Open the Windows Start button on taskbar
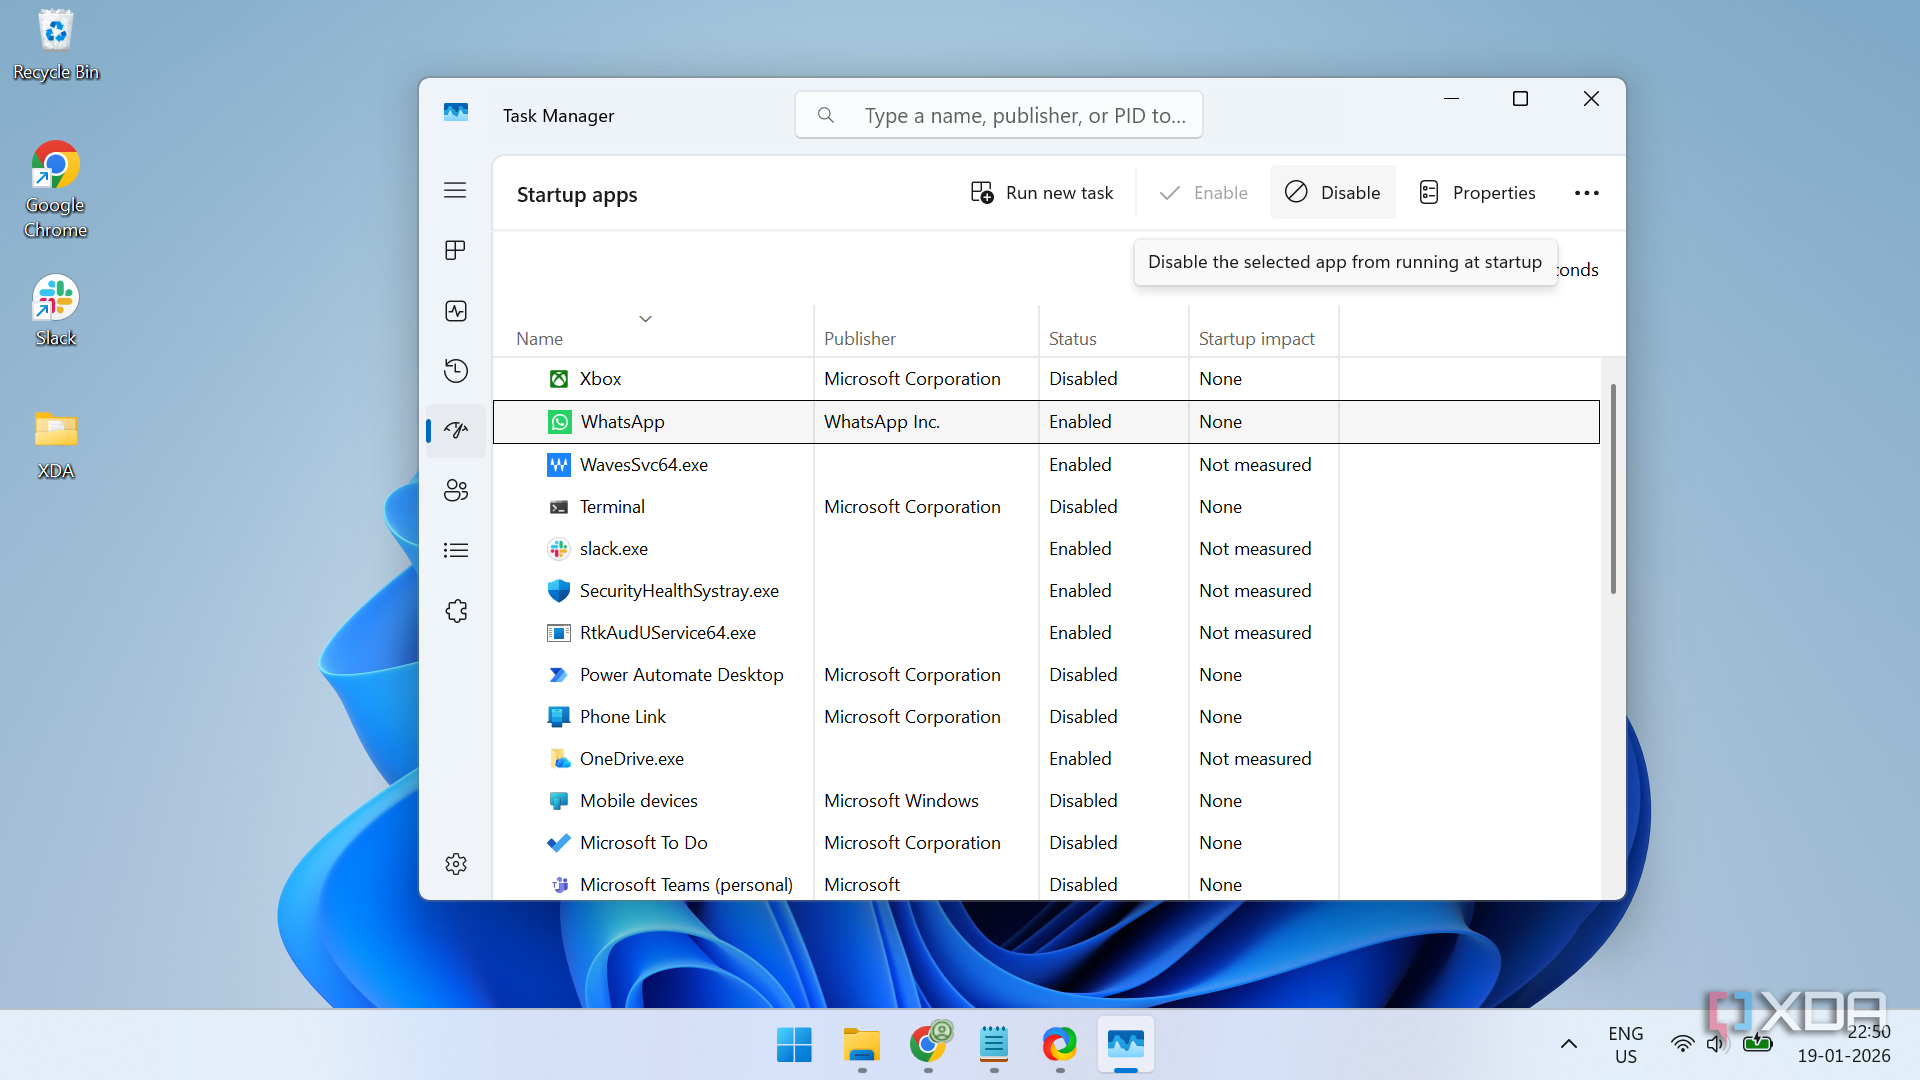 [x=794, y=1045]
